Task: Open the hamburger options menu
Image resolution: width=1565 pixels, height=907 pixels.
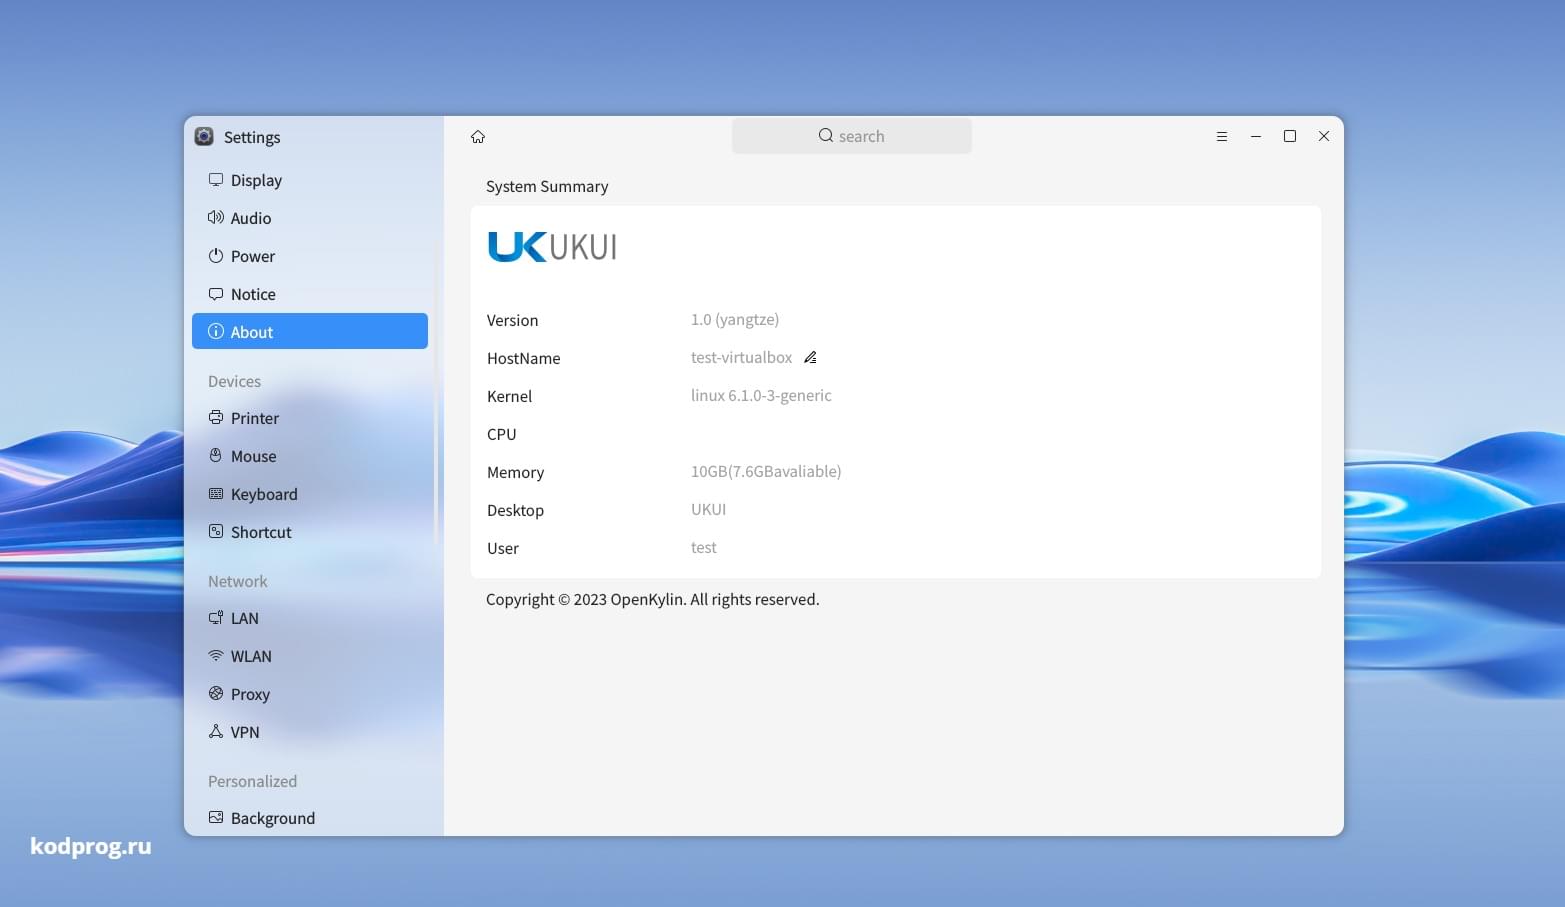Action: coord(1221,137)
